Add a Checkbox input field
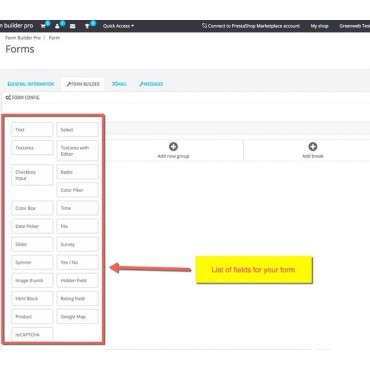Screen dimensions: 370x370 point(32,175)
